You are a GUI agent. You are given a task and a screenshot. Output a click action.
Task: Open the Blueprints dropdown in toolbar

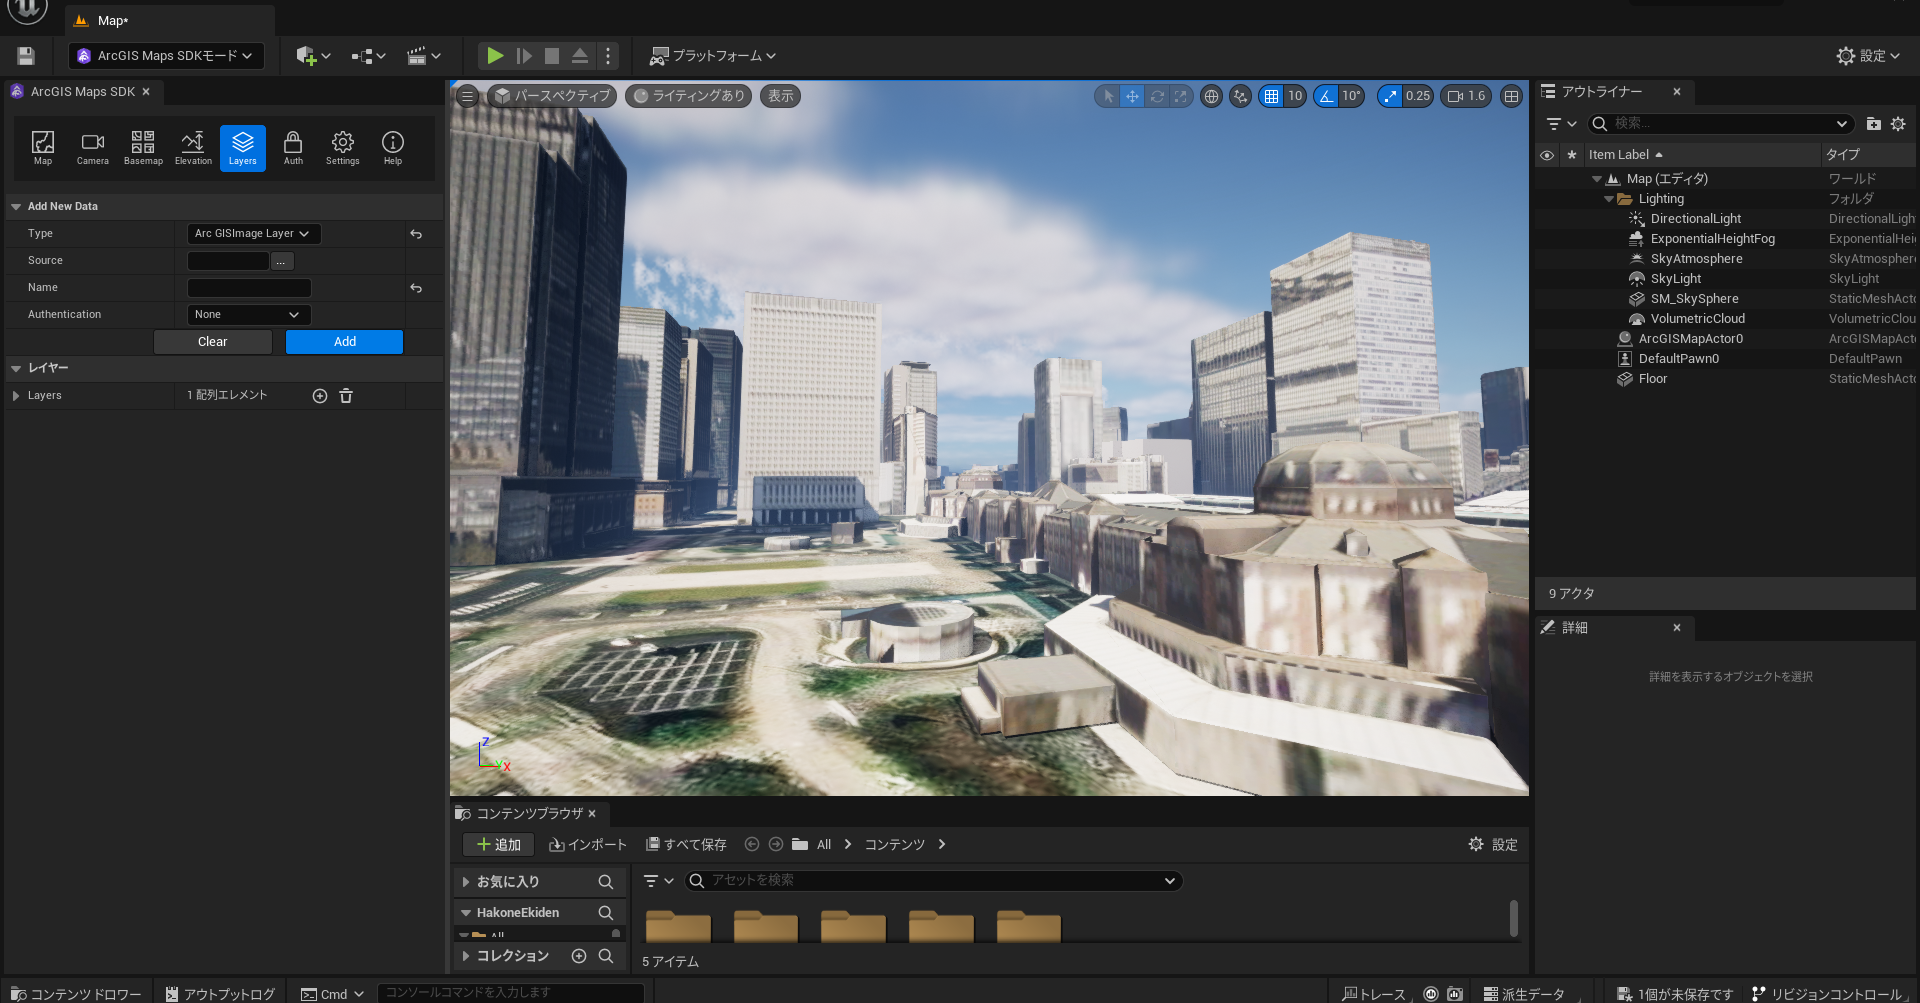pyautogui.click(x=368, y=56)
